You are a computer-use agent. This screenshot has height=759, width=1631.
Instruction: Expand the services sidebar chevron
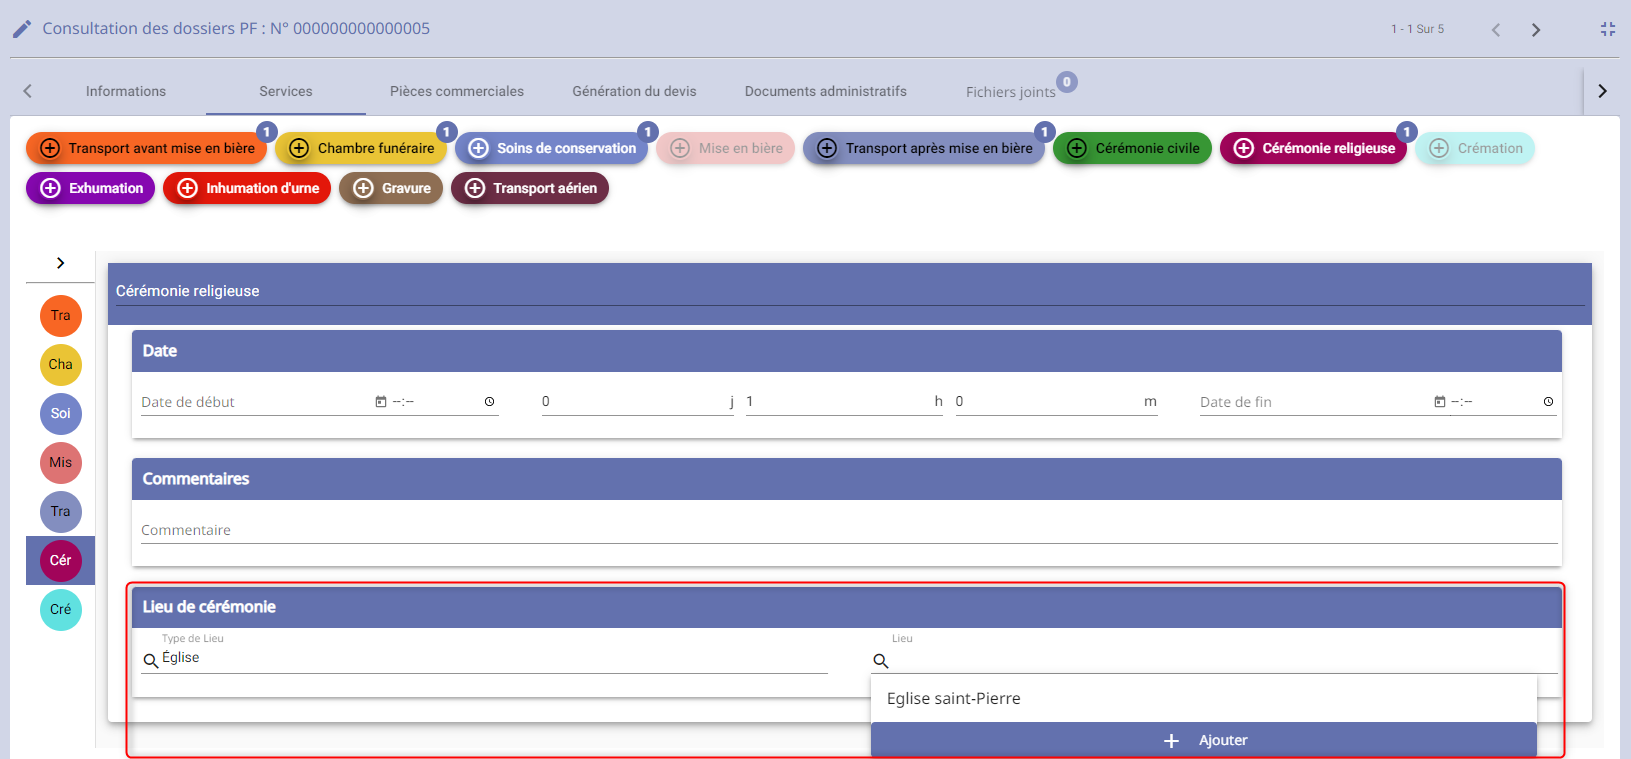tap(61, 263)
